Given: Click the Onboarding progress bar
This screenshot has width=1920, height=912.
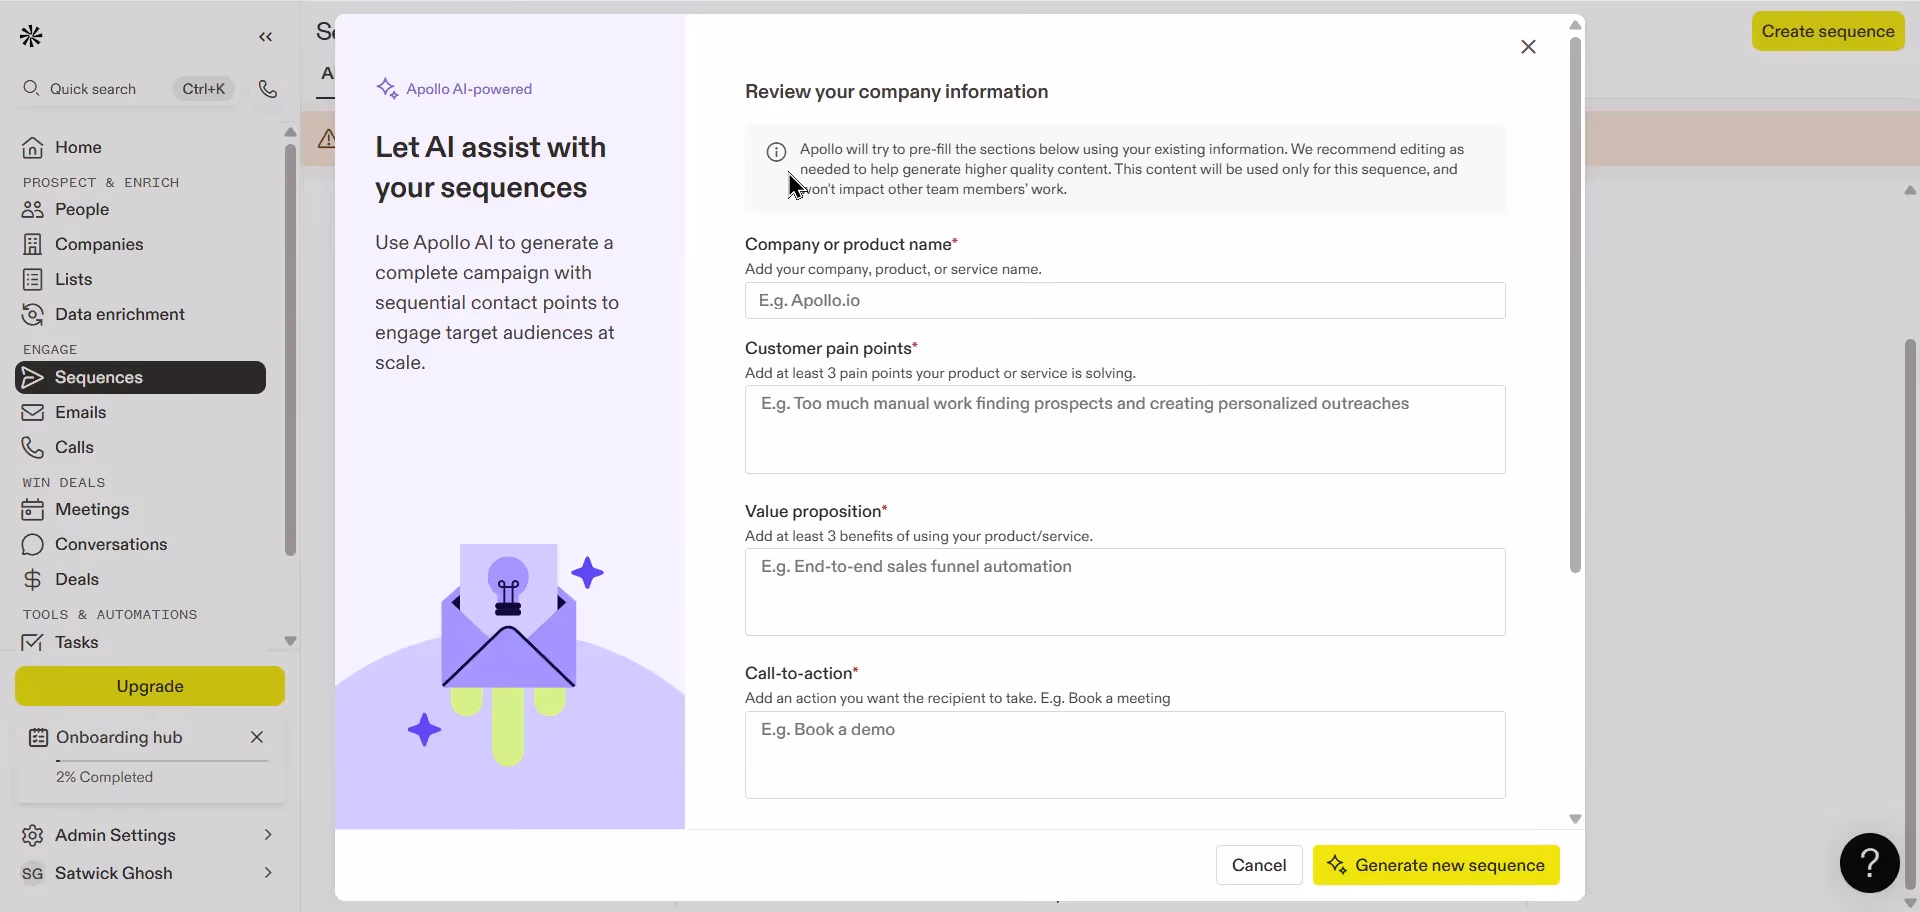Looking at the screenshot, I should 162,761.
